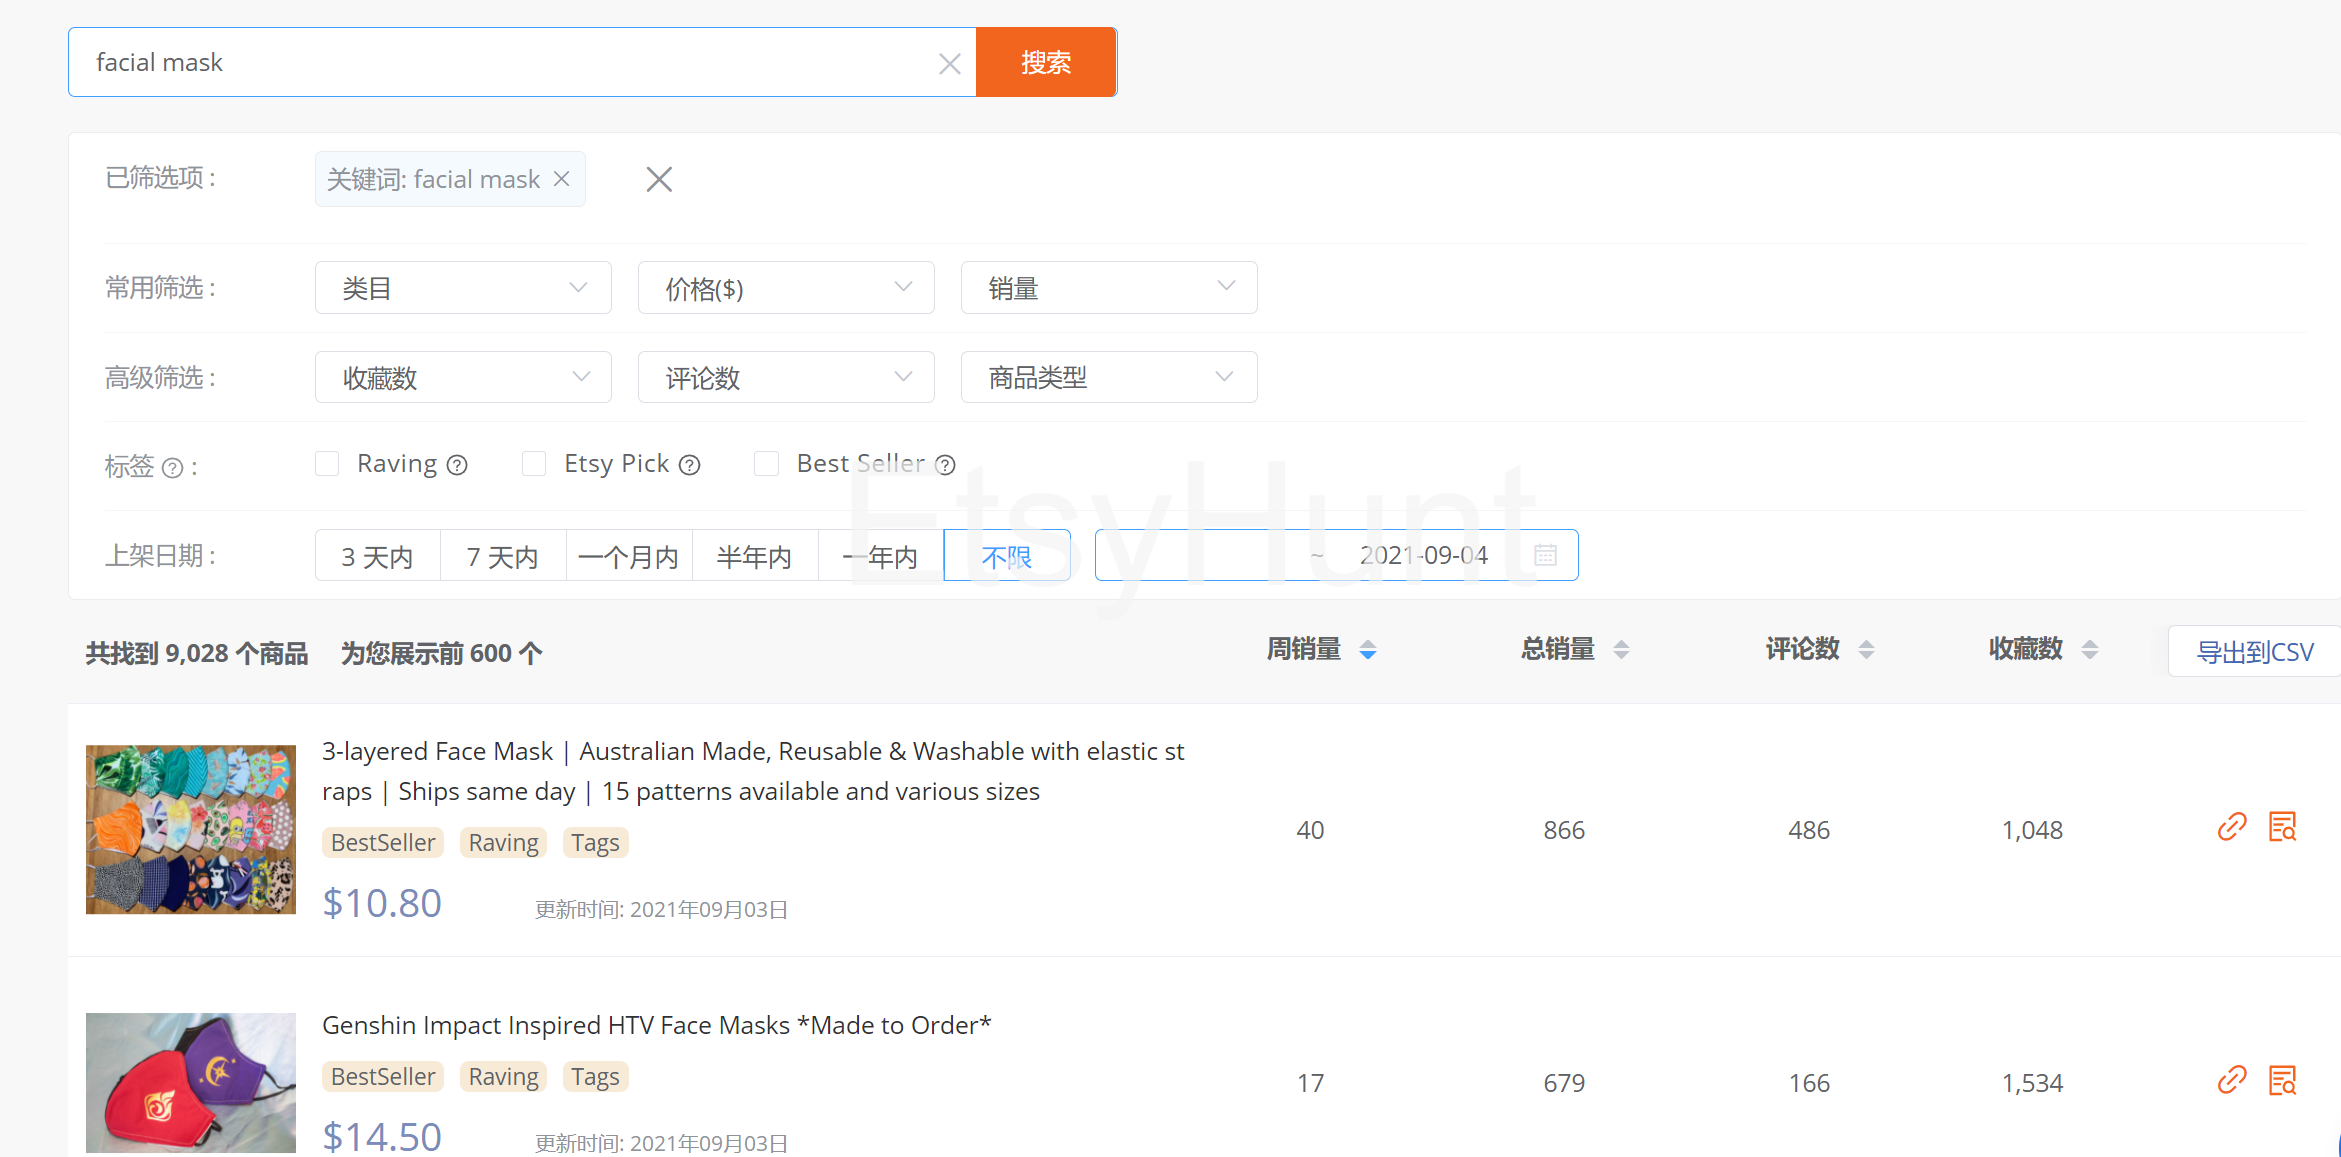The height and width of the screenshot is (1157, 2341).
Task: Select 一个月内 listing date option
Action: 629,556
